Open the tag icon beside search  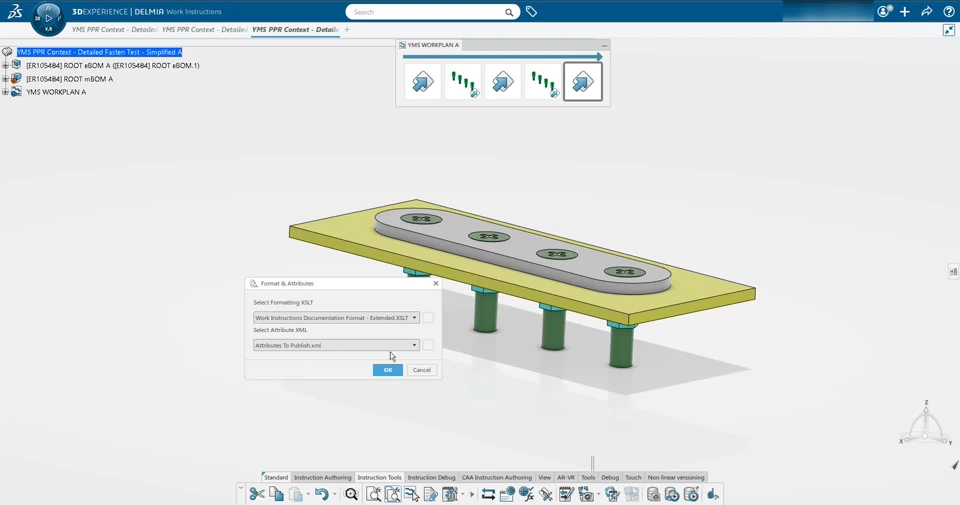[x=531, y=12]
